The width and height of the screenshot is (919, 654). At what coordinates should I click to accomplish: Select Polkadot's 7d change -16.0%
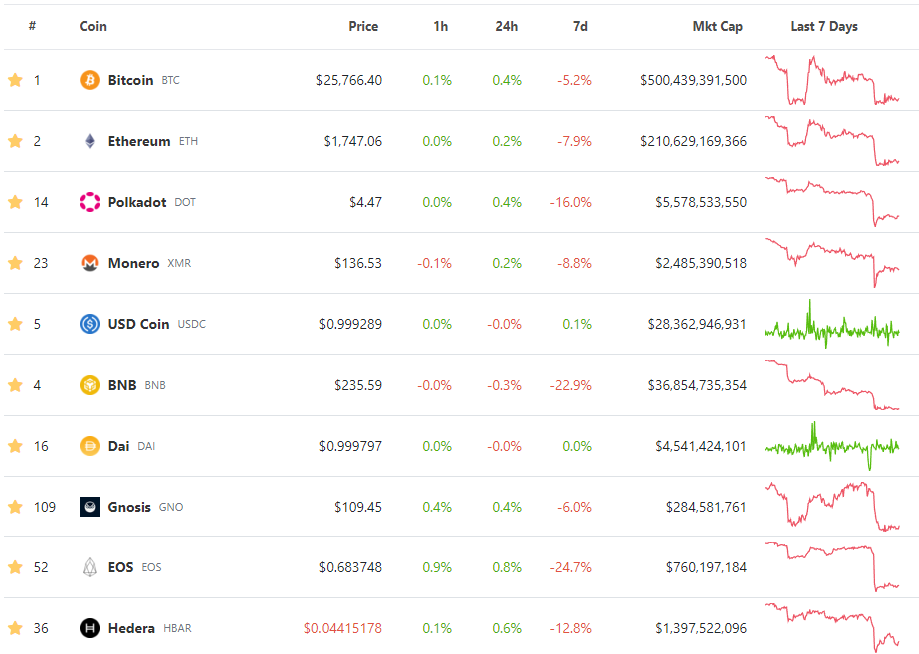coord(570,202)
